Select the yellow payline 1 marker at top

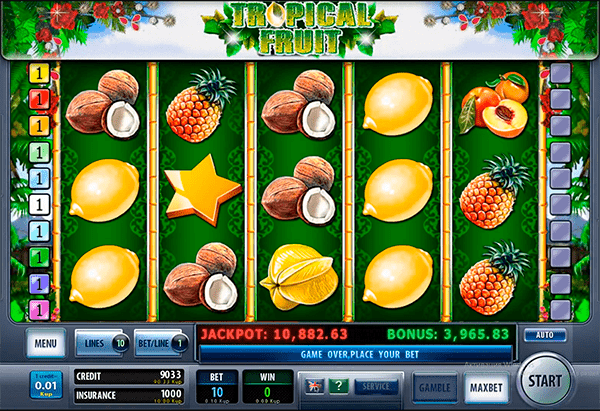[39, 73]
